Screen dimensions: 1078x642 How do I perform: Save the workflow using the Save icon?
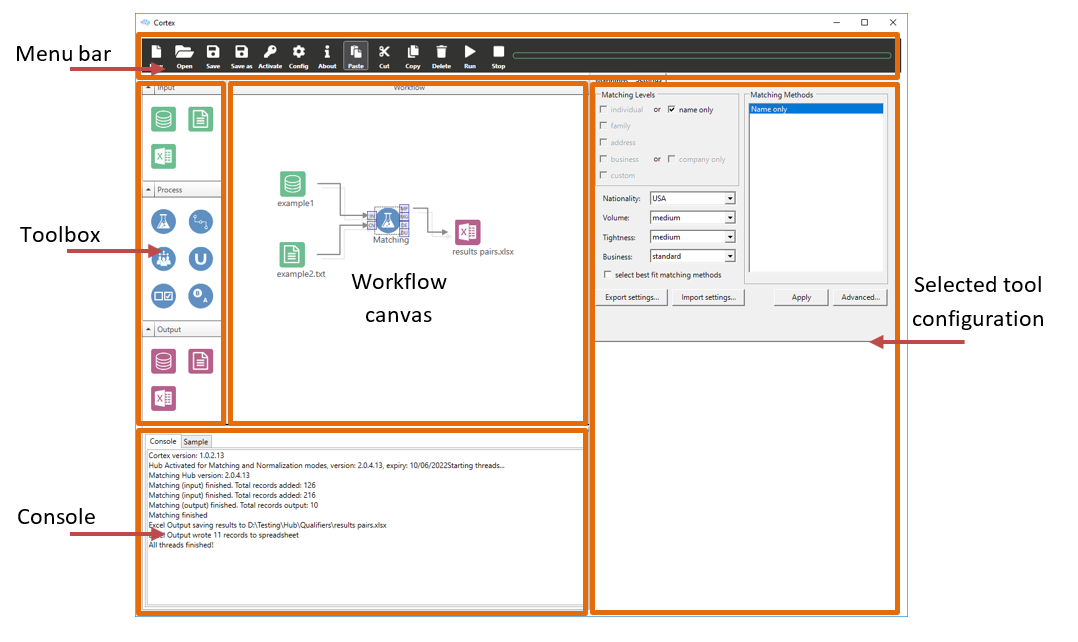213,55
